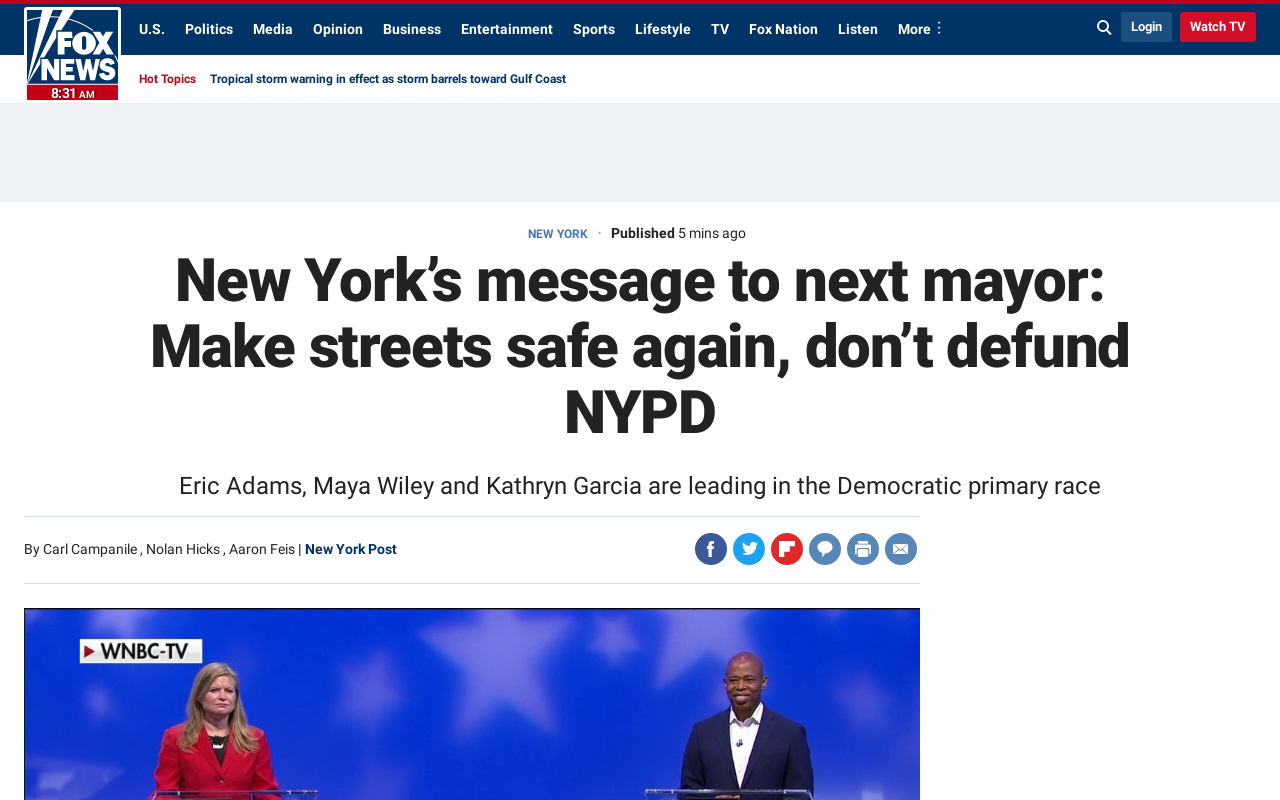
Task: Open the Politics section
Action: [x=209, y=29]
